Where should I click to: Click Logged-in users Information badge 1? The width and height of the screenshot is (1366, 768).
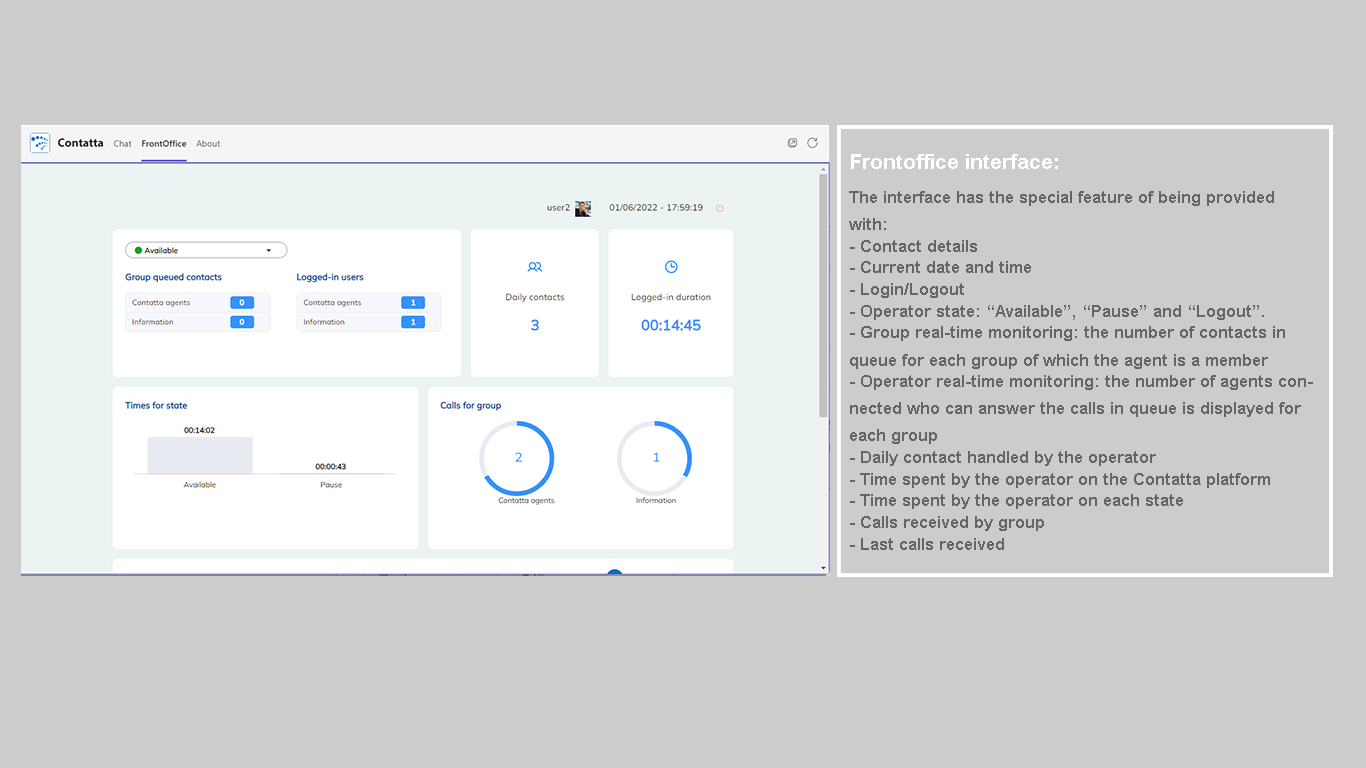[x=413, y=322]
